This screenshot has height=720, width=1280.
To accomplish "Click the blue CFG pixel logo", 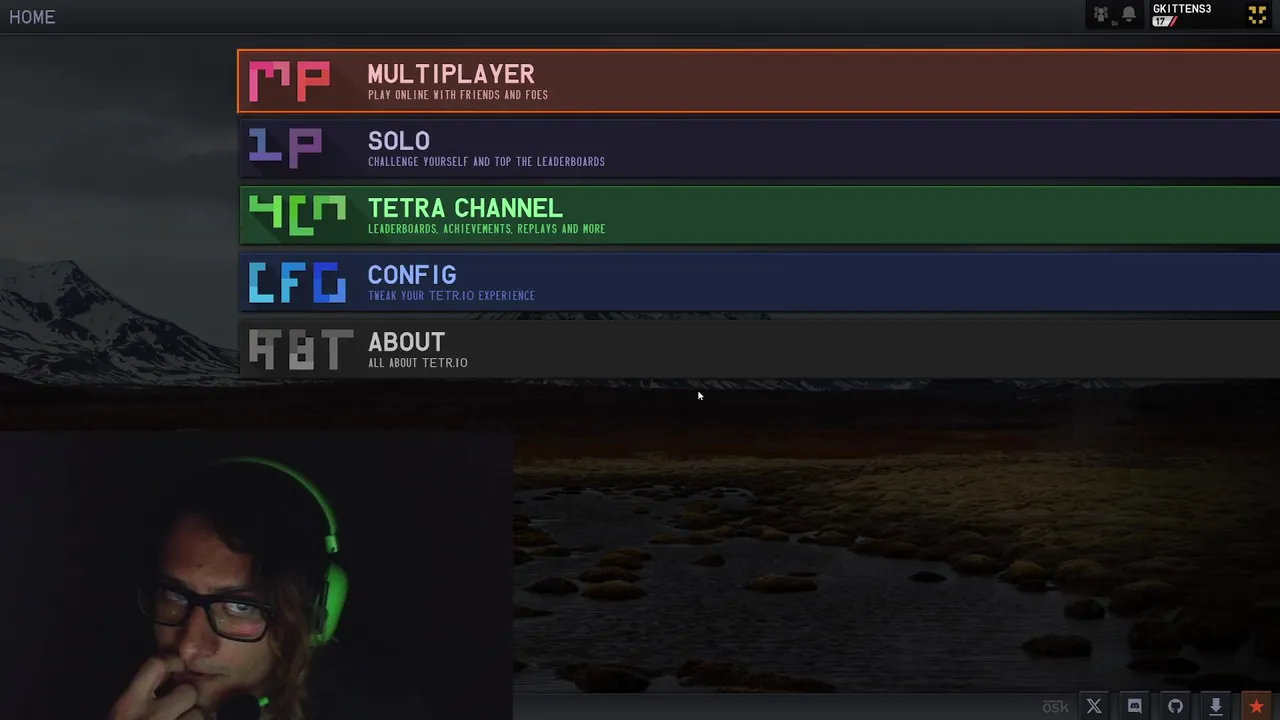I will click(297, 283).
